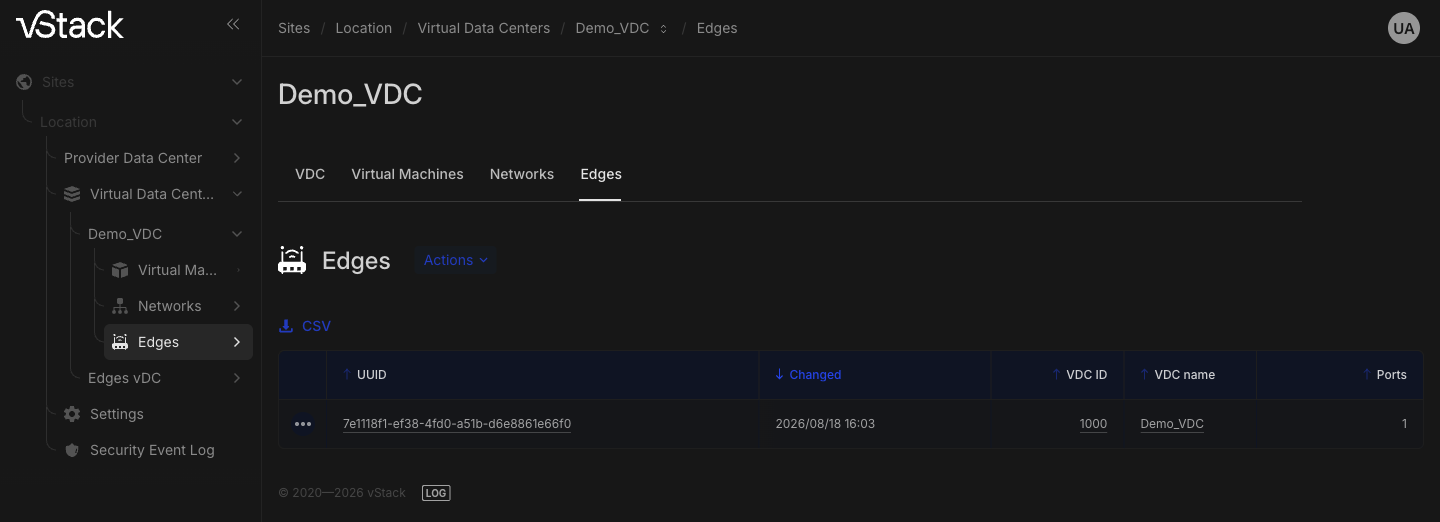Click the sort arrow on the VDC name column
The height and width of the screenshot is (522, 1440).
pyautogui.click(x=1145, y=375)
